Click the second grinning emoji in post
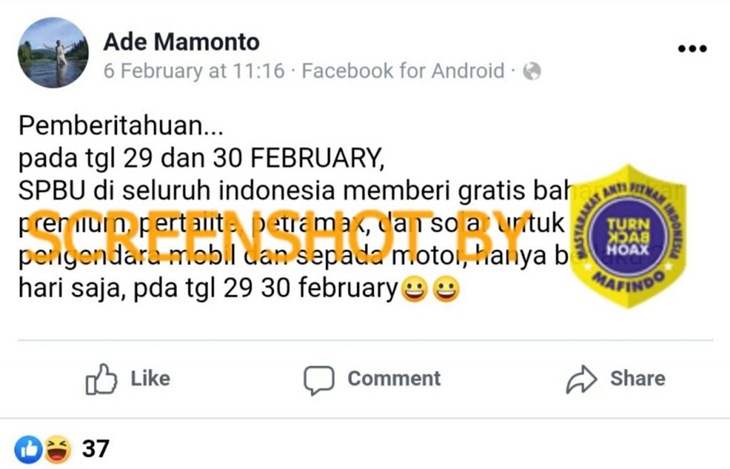 click(x=446, y=289)
